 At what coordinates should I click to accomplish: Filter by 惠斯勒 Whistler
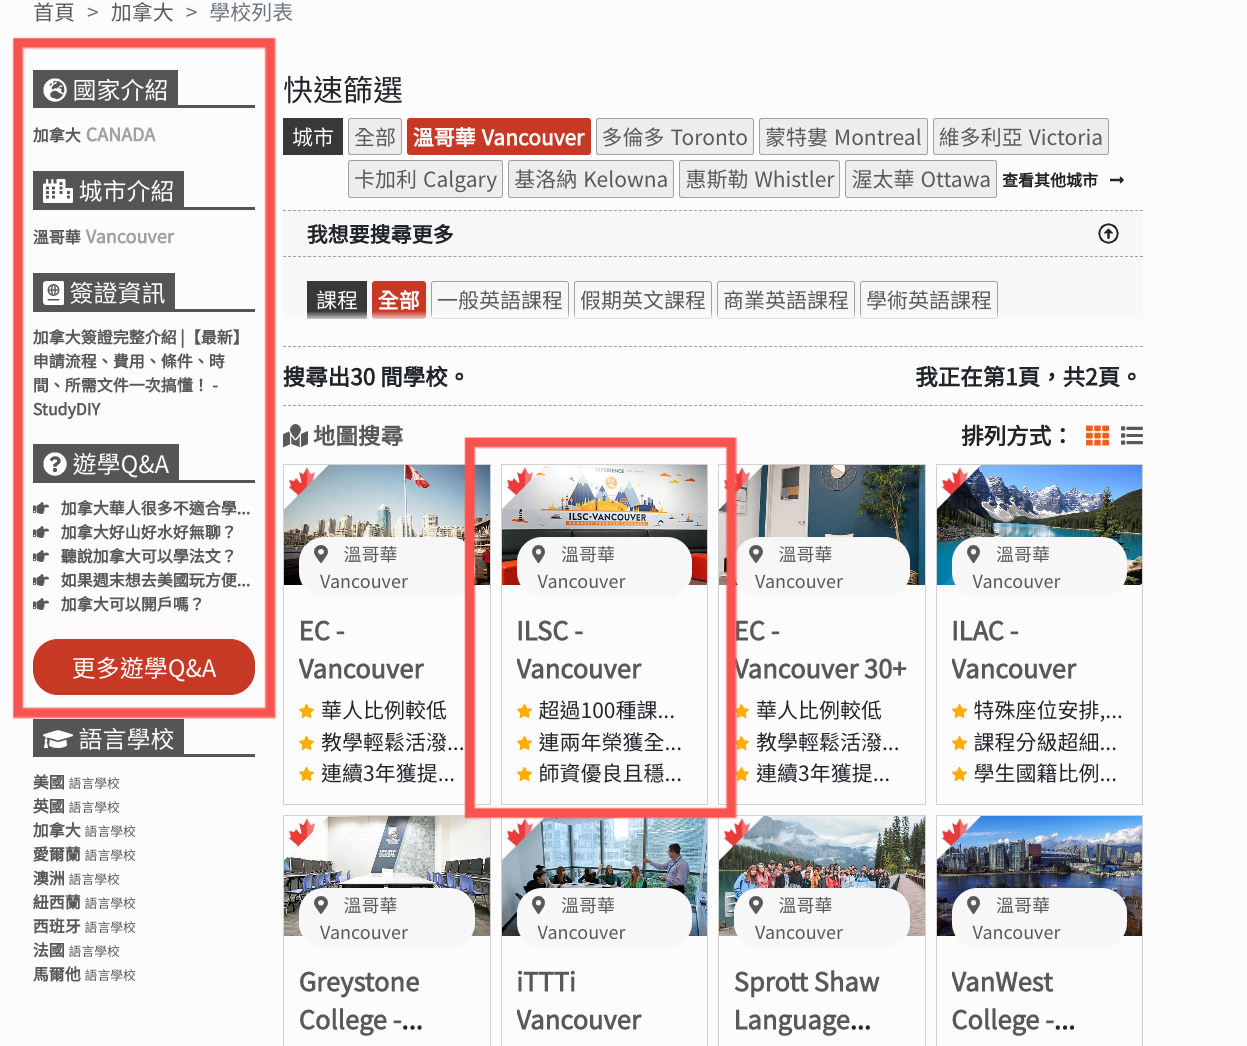pos(760,179)
